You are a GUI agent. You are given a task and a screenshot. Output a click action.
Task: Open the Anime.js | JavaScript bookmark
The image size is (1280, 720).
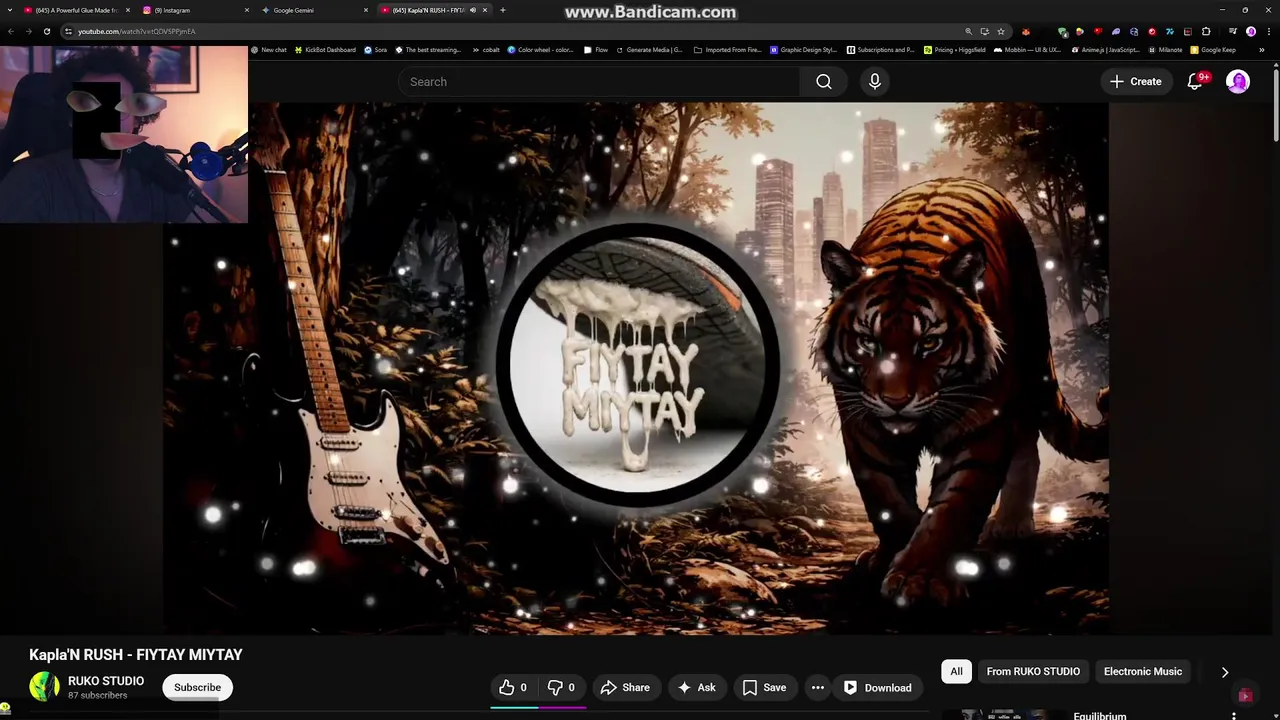[x=1104, y=49]
